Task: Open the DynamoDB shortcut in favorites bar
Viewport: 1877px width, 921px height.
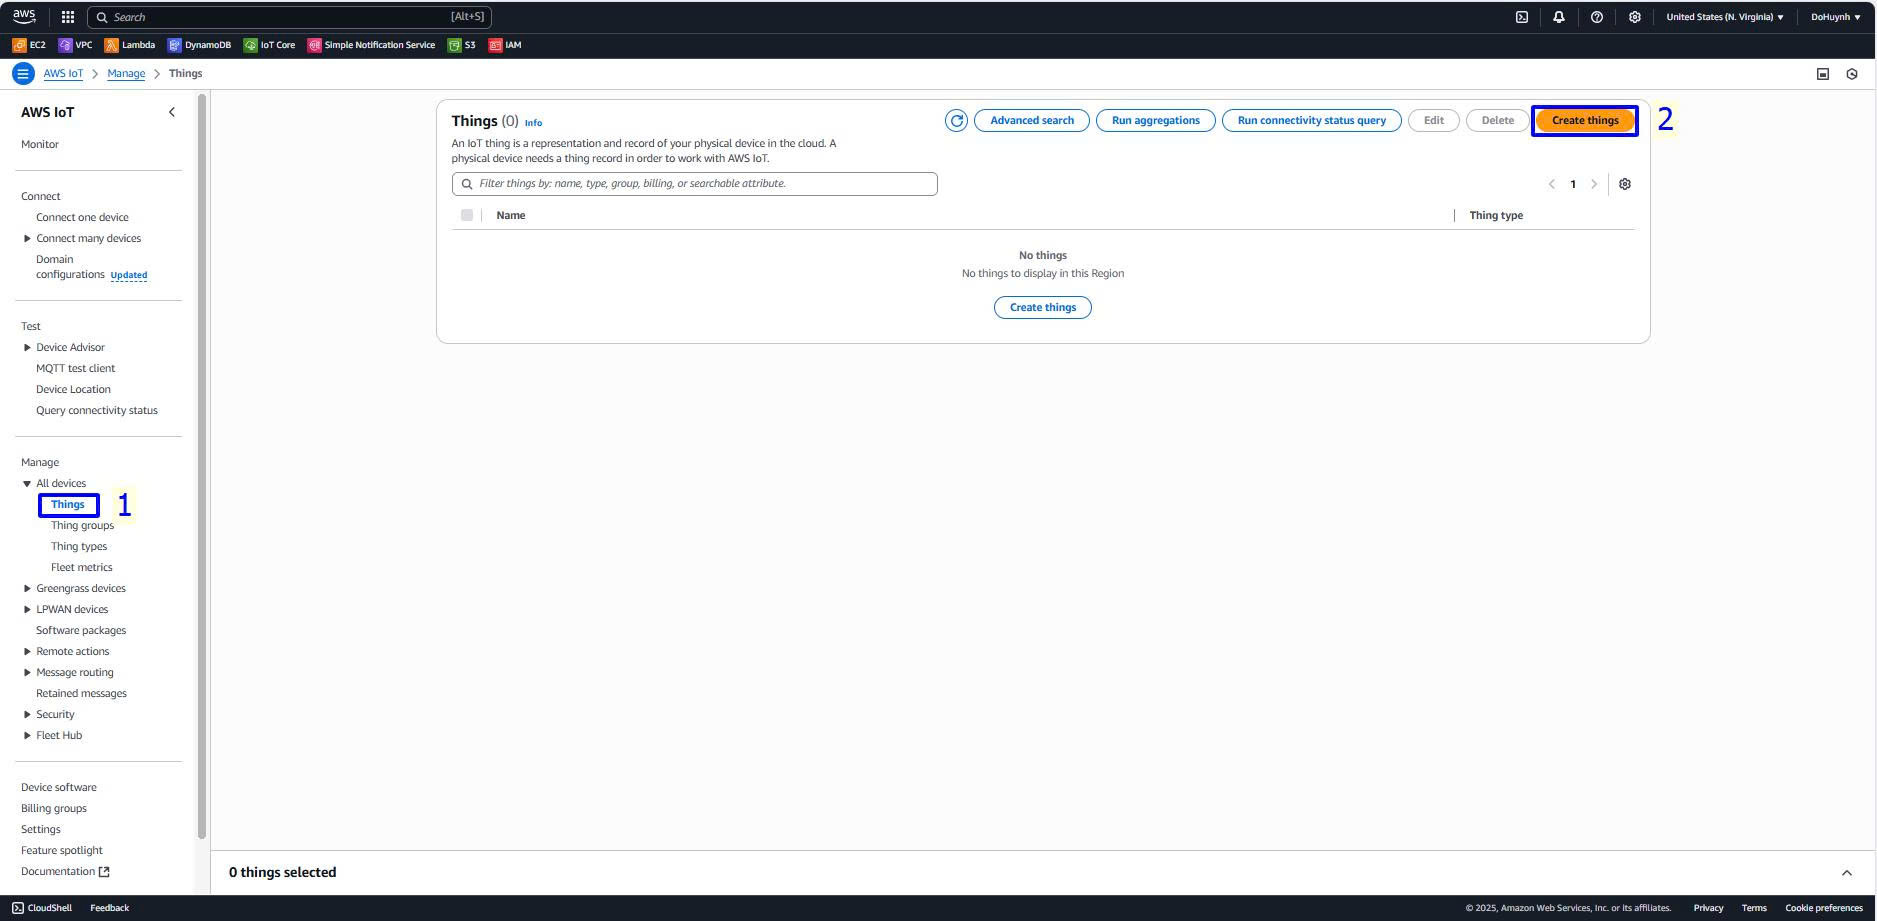Action: [x=199, y=45]
